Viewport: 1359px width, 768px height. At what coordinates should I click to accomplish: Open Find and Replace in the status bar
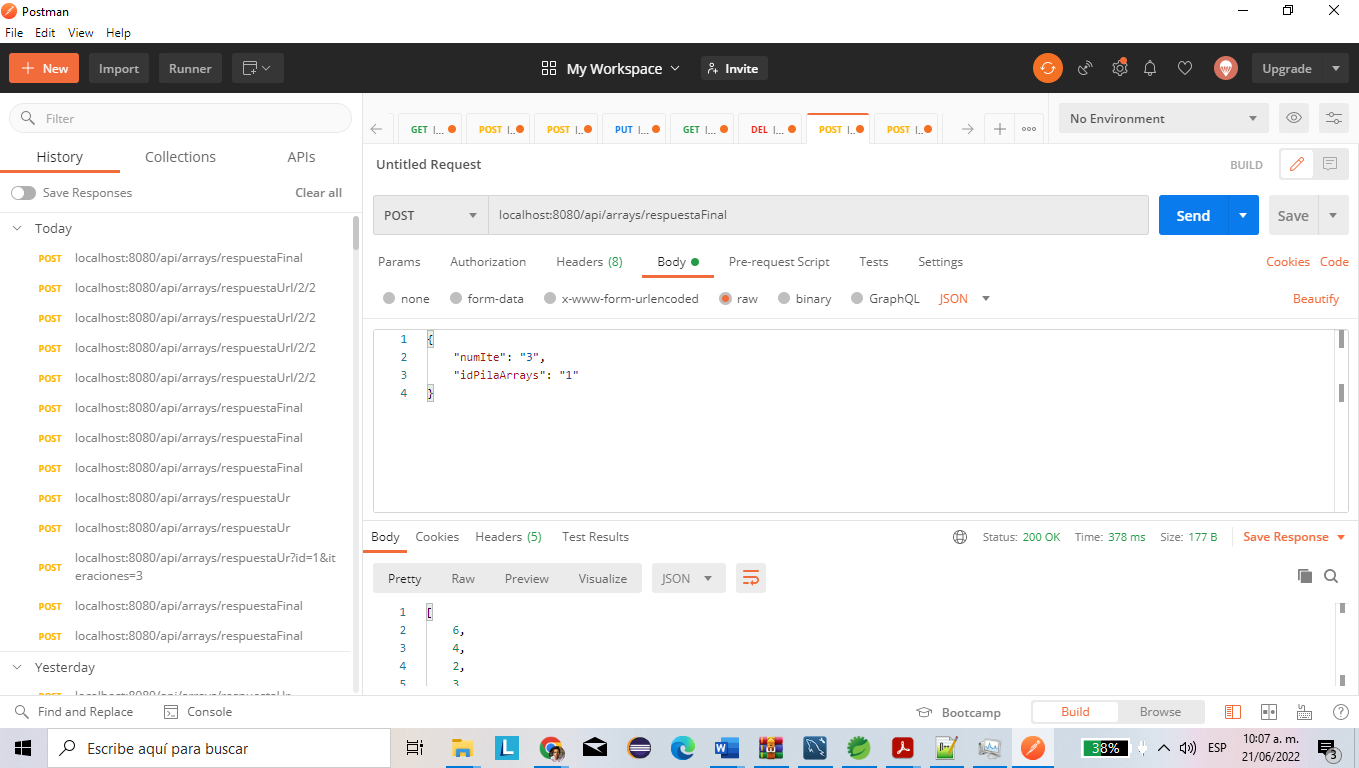click(75, 711)
